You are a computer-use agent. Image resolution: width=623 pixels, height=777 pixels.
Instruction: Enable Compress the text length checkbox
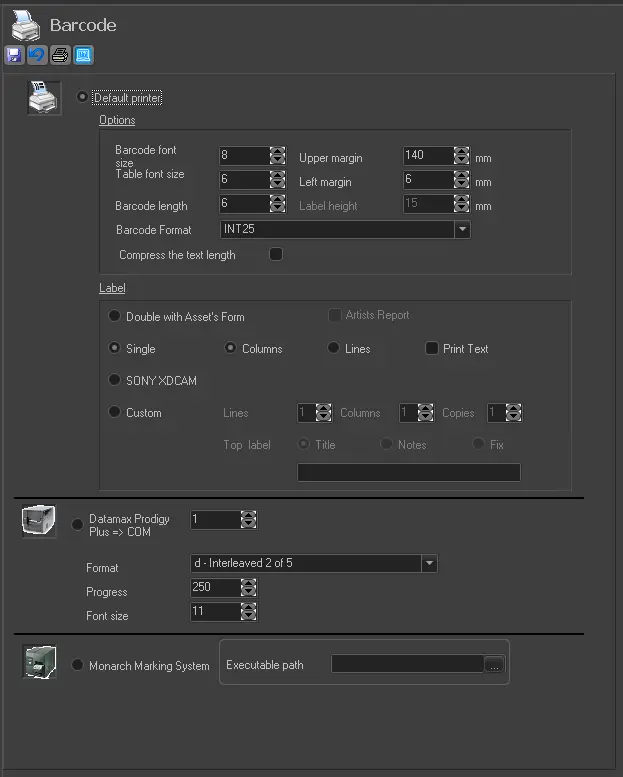tap(277, 255)
